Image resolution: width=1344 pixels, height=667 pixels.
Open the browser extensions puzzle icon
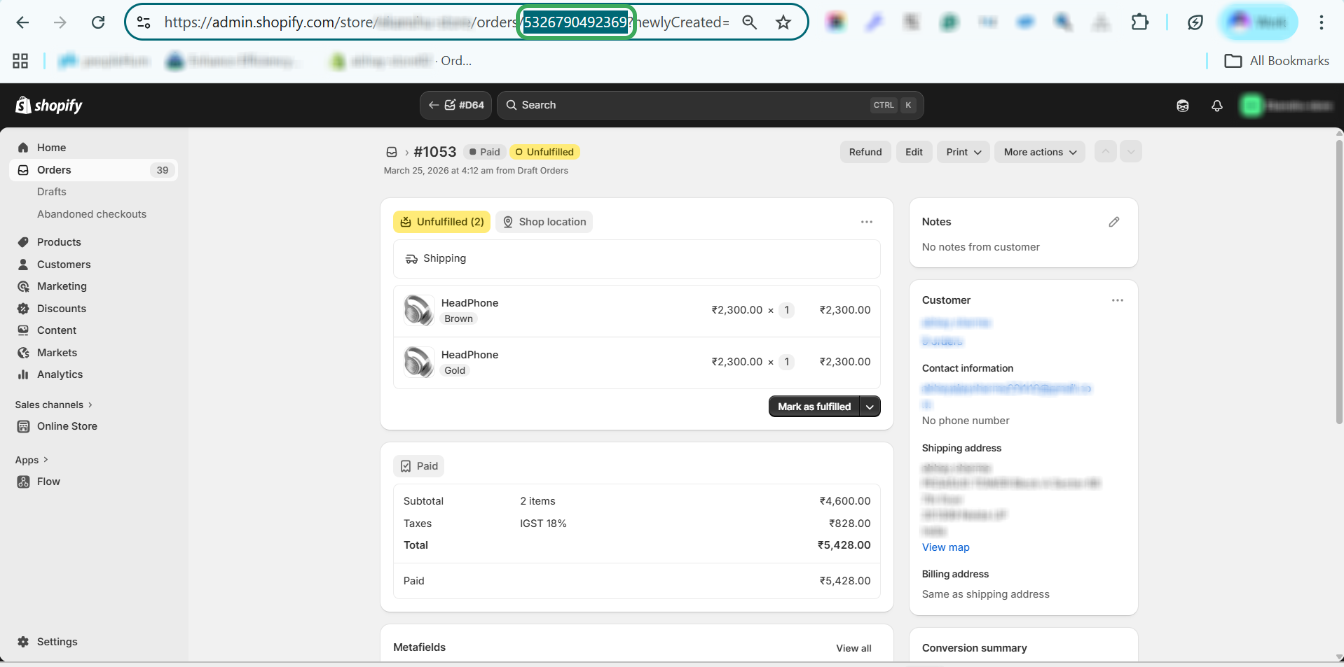pos(1139,22)
